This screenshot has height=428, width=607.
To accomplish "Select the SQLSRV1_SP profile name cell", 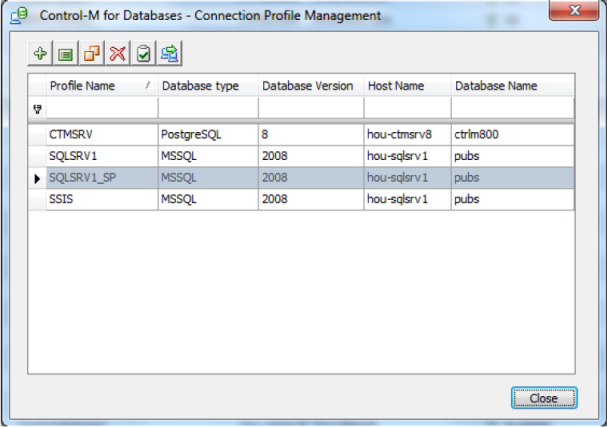I will pyautogui.click(x=102, y=178).
